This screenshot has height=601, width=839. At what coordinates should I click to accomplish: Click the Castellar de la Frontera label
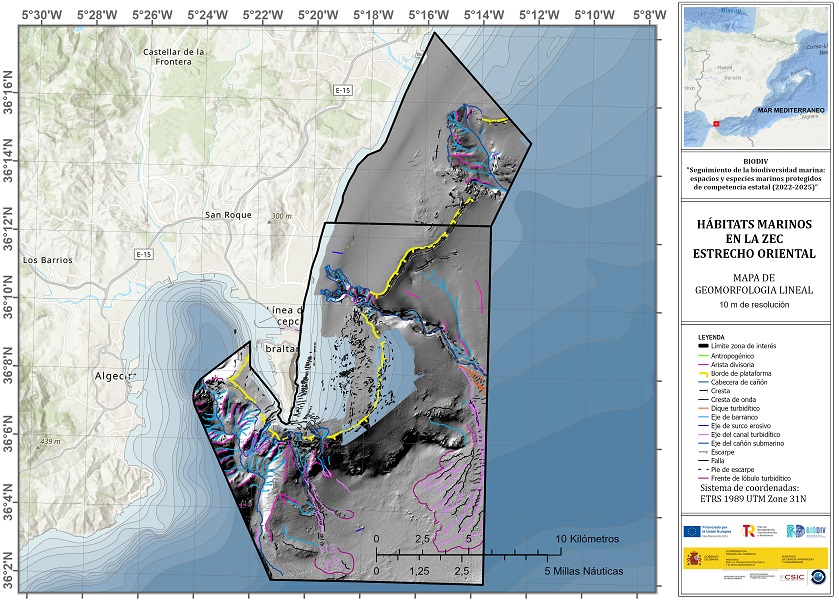click(x=173, y=57)
